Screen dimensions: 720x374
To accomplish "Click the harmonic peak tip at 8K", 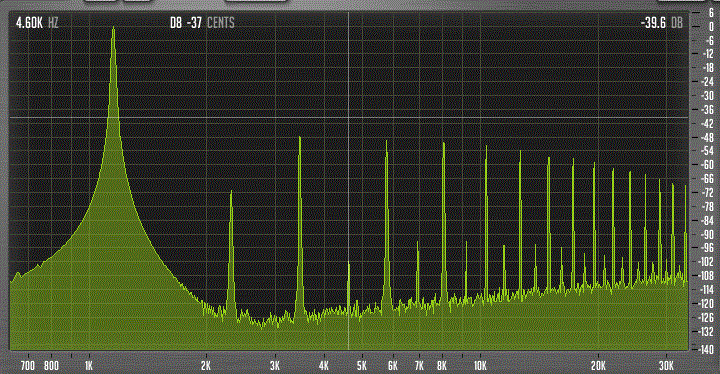I will point(444,144).
